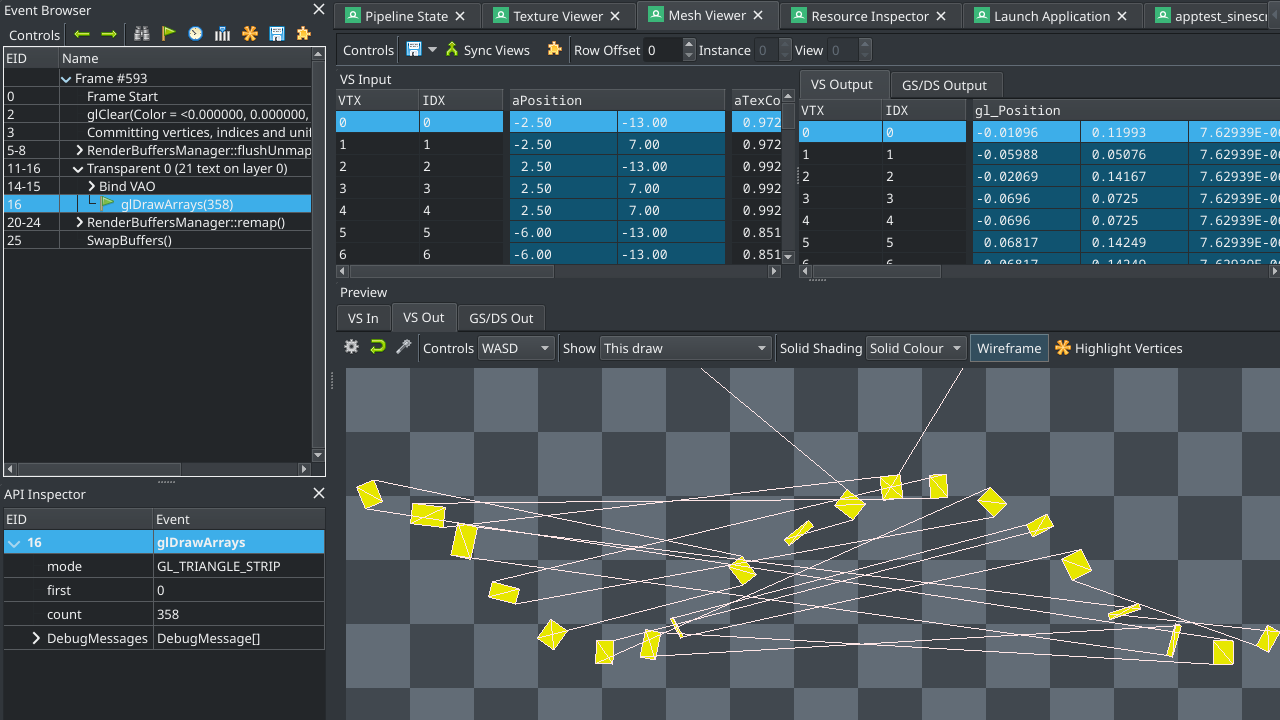Click the gl_Position column header
Viewport: 1280px width, 720px height.
(x=1125, y=110)
